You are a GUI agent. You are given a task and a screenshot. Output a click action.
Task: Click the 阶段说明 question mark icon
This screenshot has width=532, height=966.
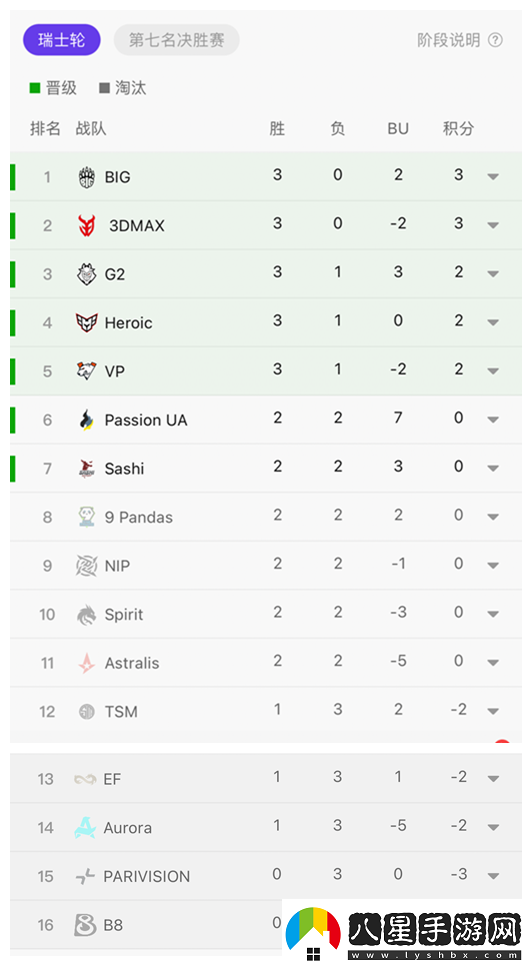pyautogui.click(x=495, y=40)
